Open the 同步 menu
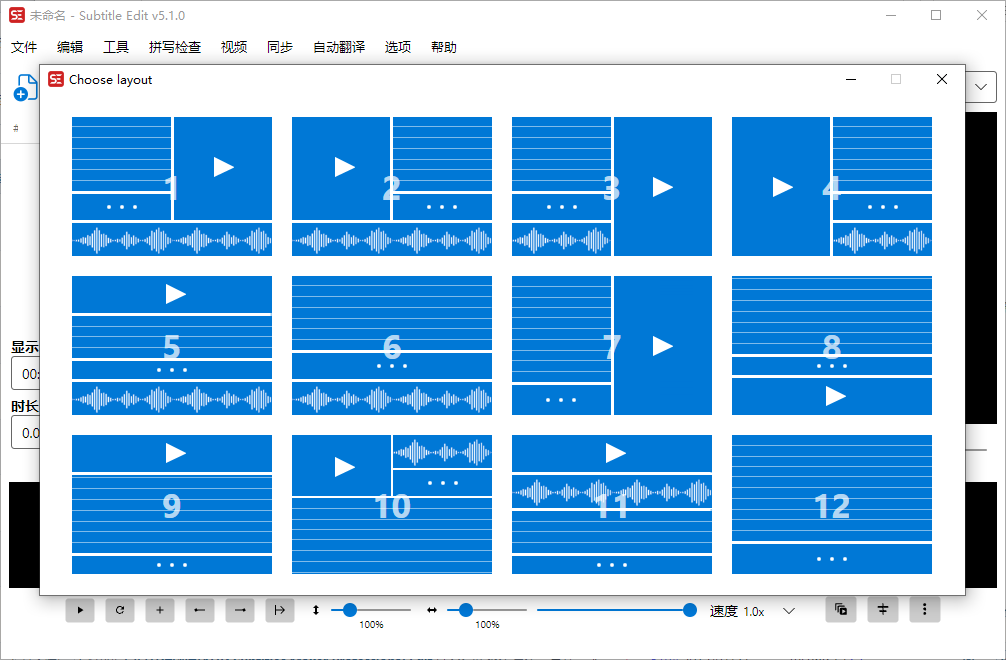The image size is (1006, 660). tap(280, 47)
